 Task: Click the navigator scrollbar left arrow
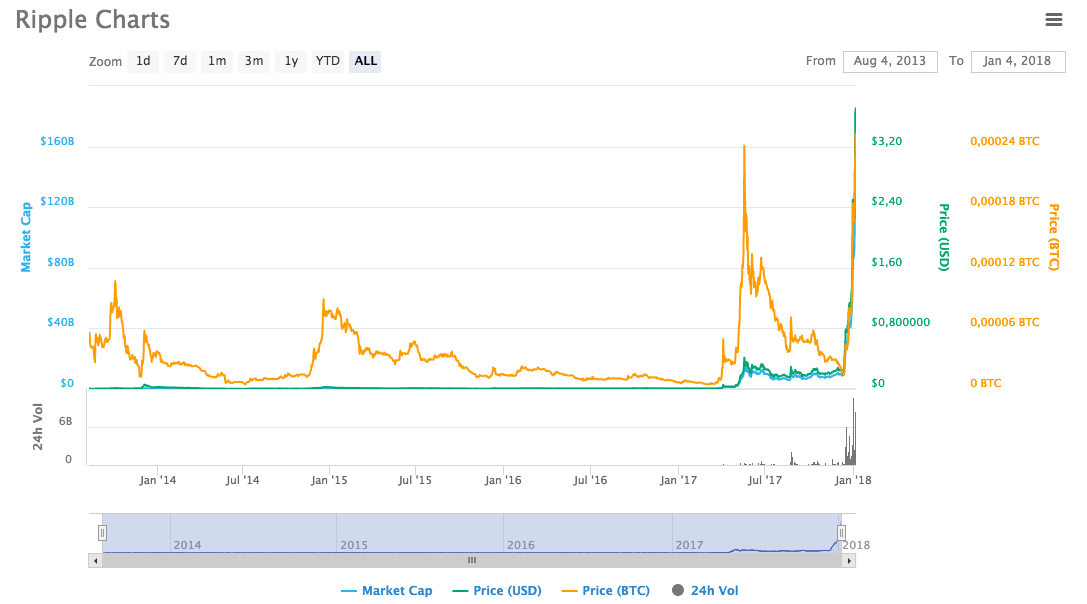[x=96, y=561]
